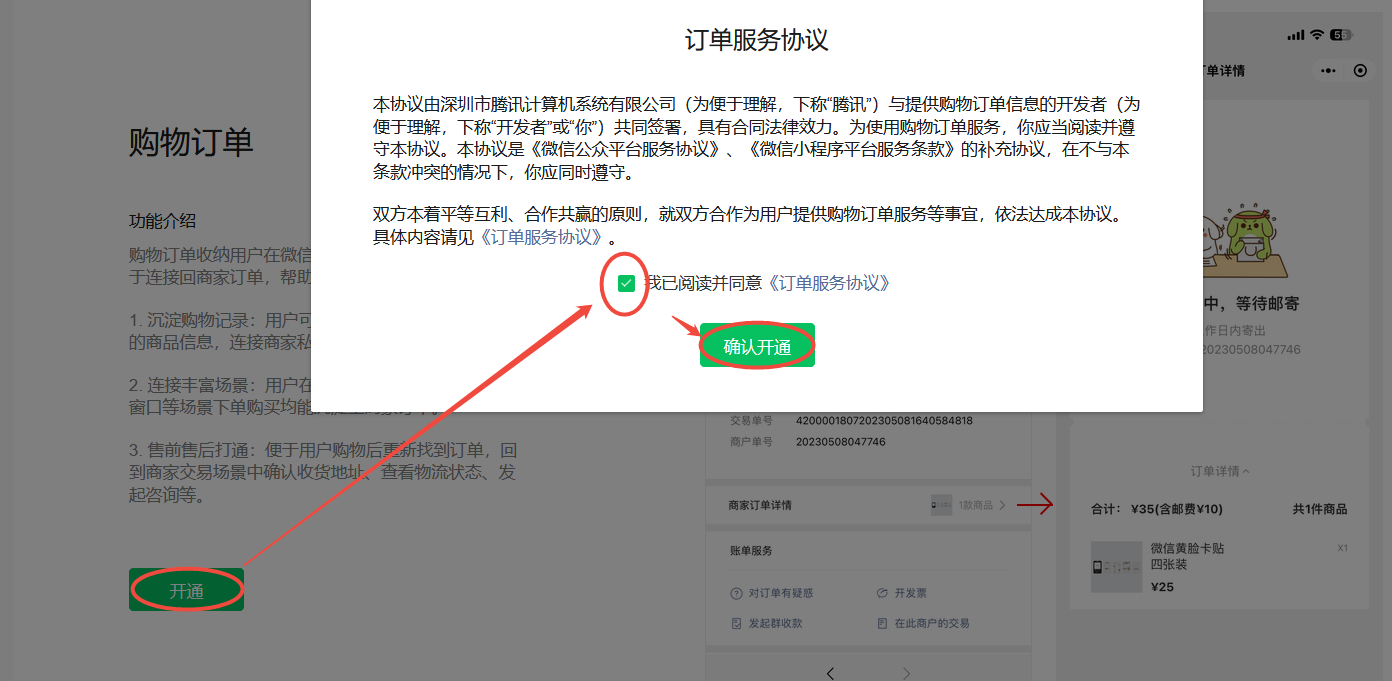This screenshot has height=681, width=1392.
Task: Click the 微信黄脸卡贴 product image
Action: click(1116, 567)
